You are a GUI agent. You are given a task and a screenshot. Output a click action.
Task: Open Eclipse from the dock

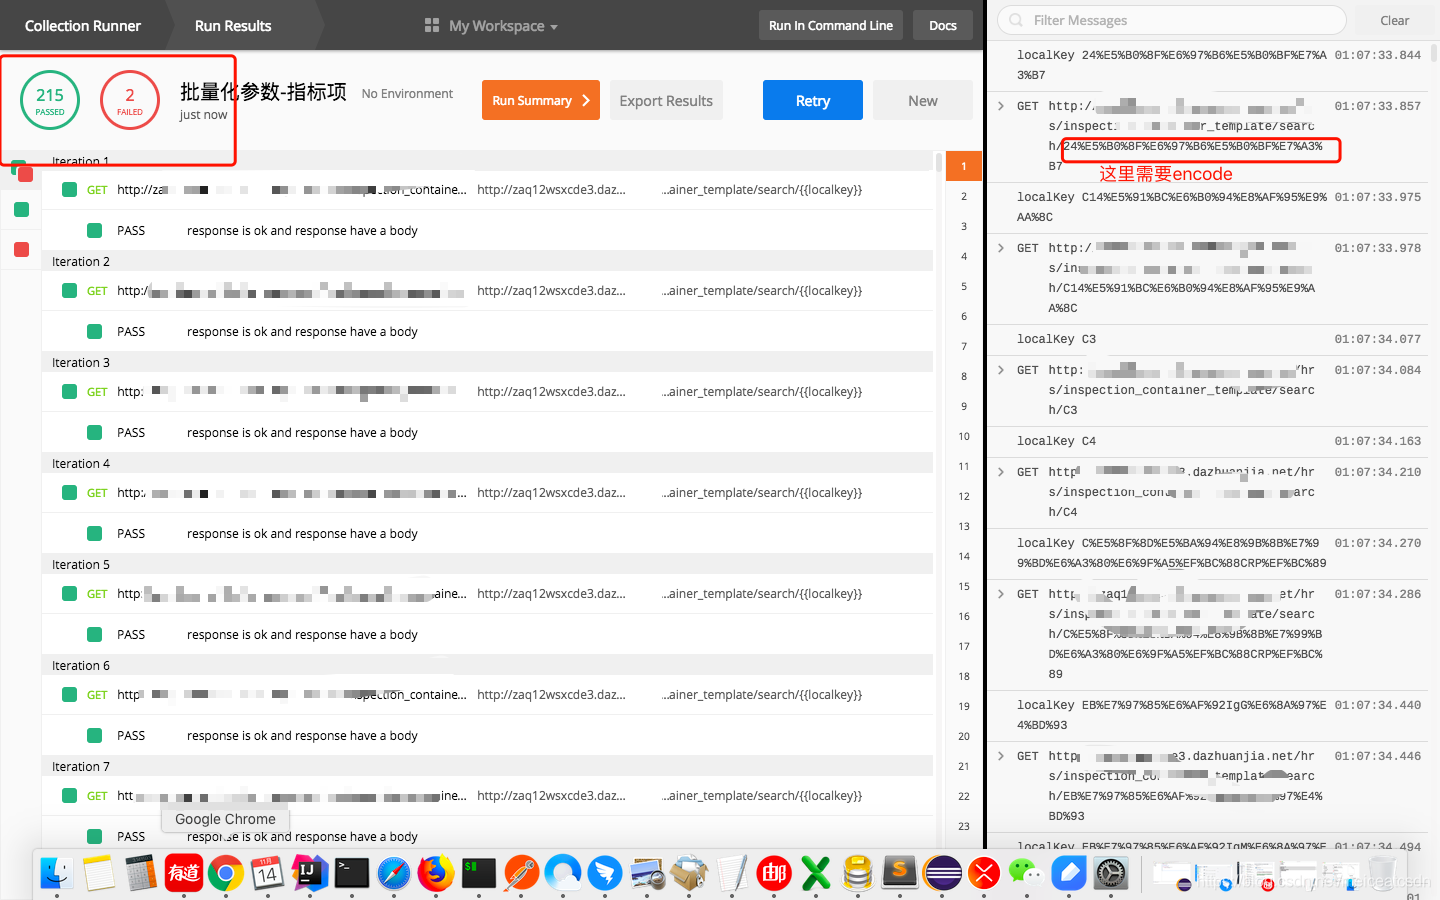point(944,872)
